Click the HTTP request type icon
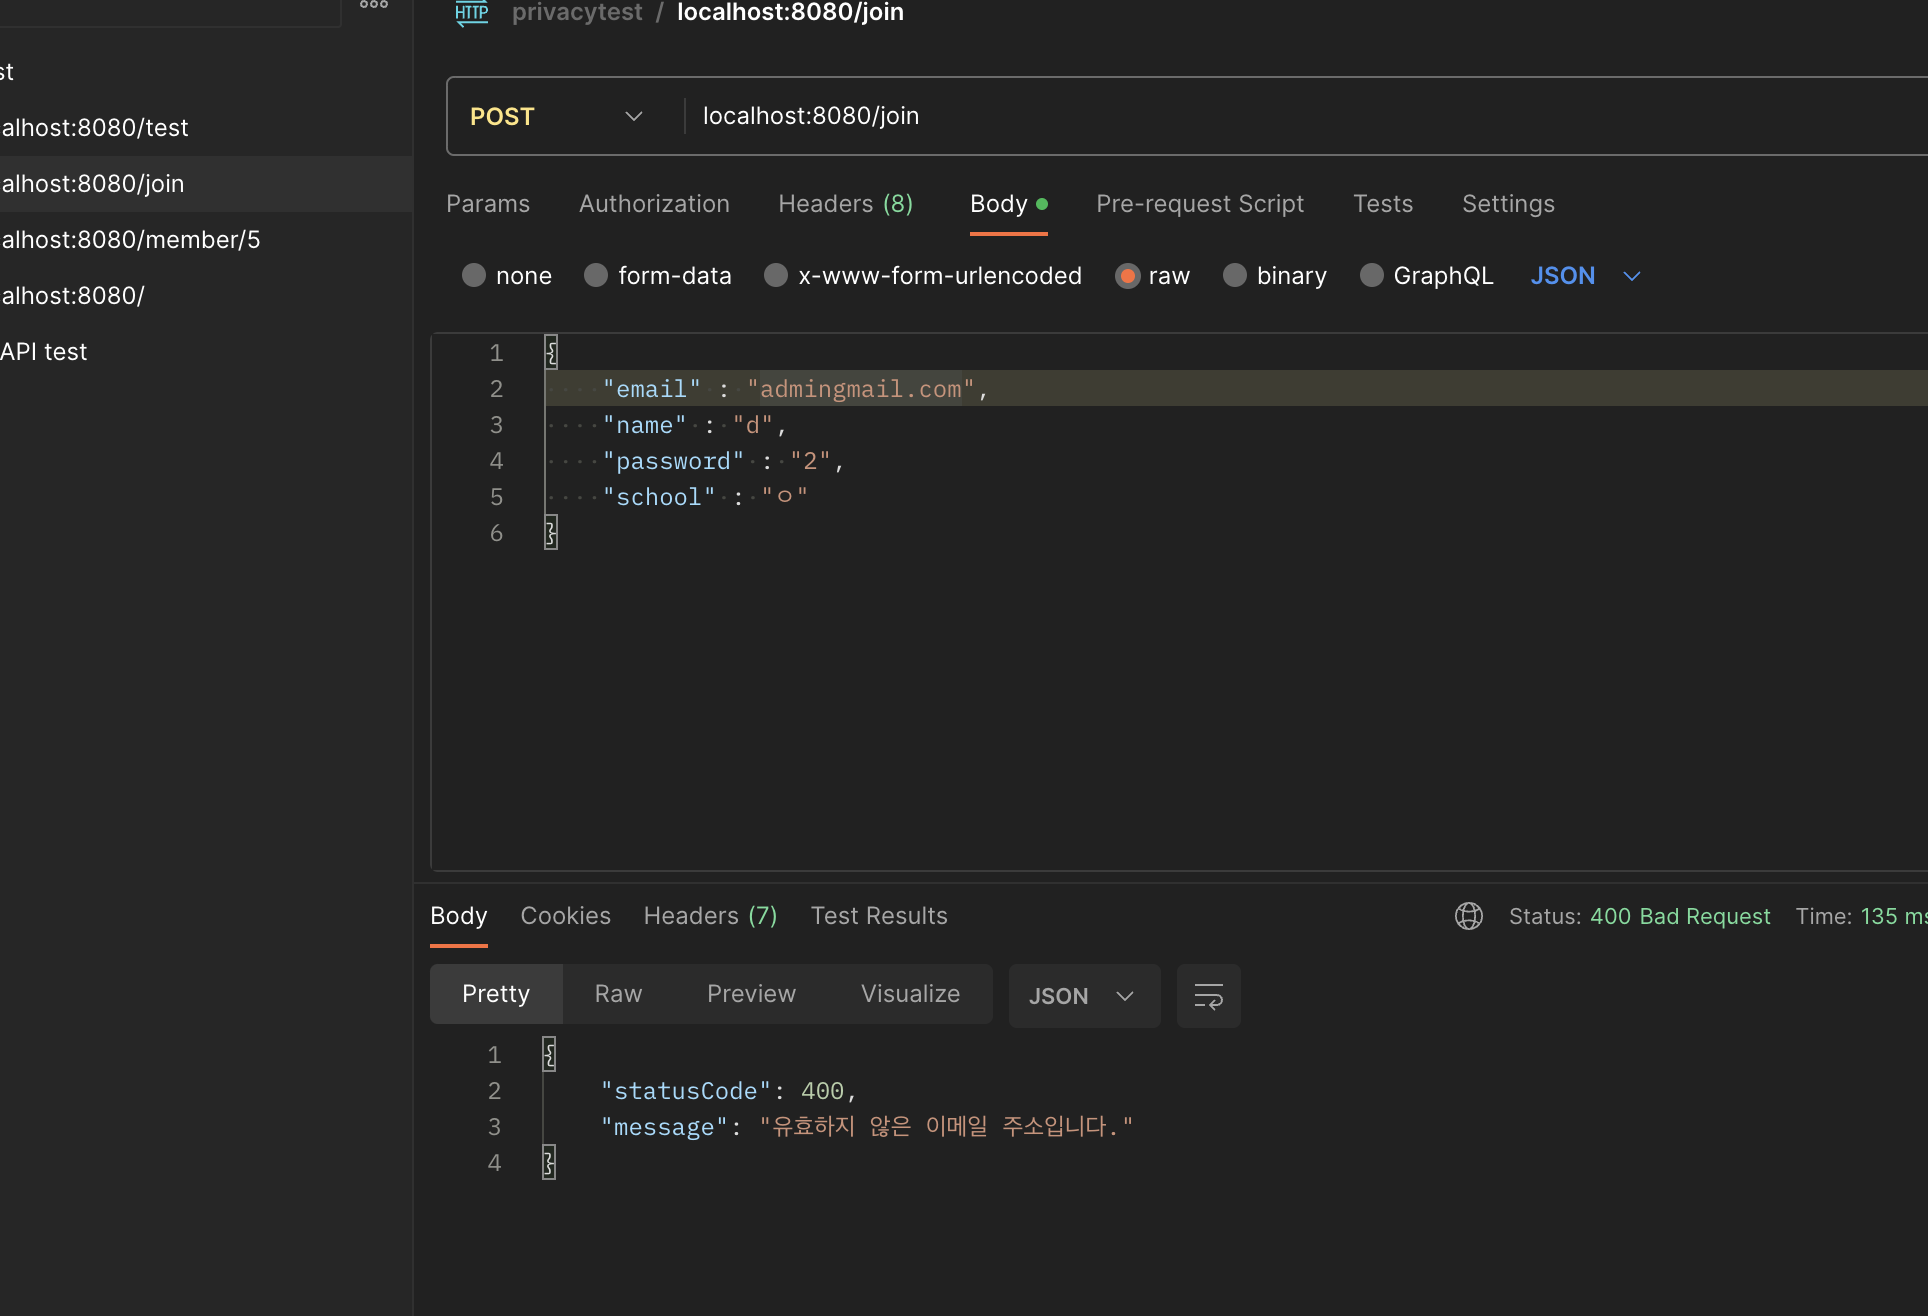This screenshot has height=1316, width=1928. (x=471, y=13)
